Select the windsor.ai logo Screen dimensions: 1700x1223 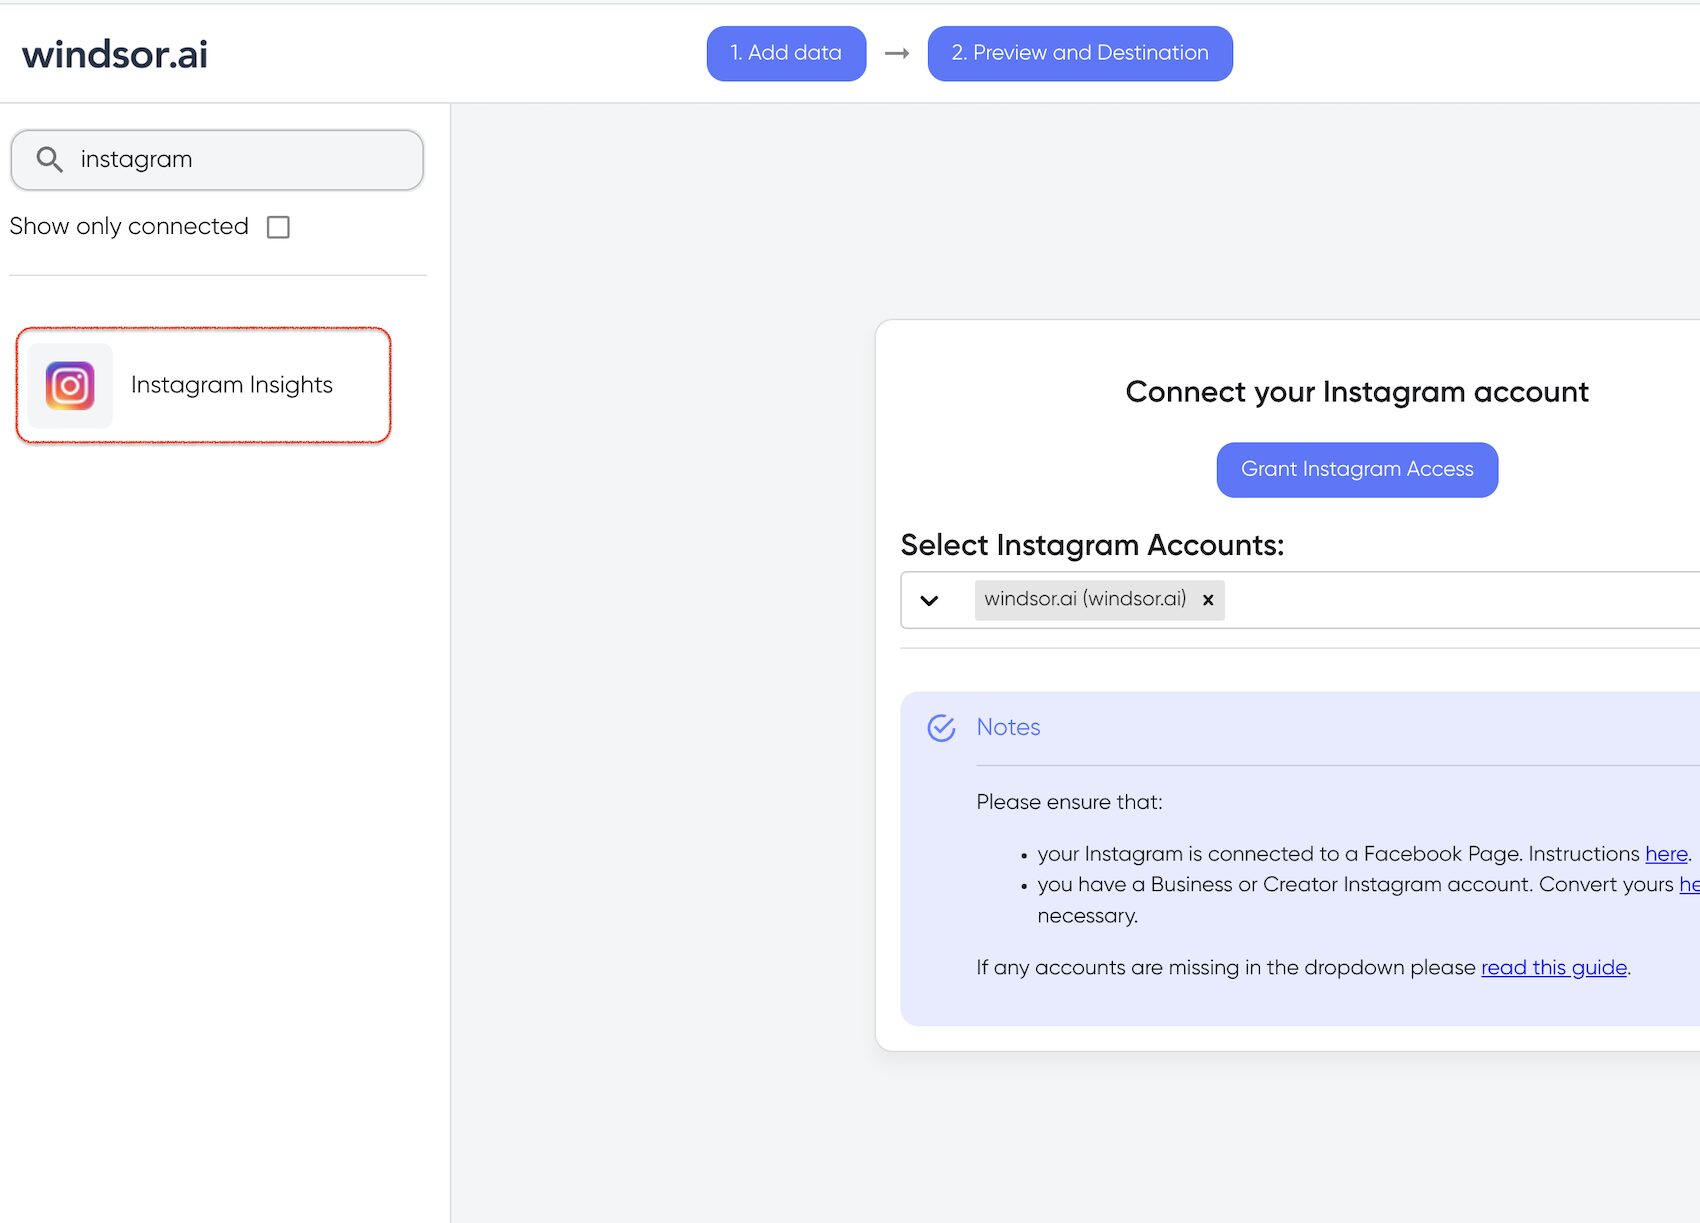click(113, 53)
